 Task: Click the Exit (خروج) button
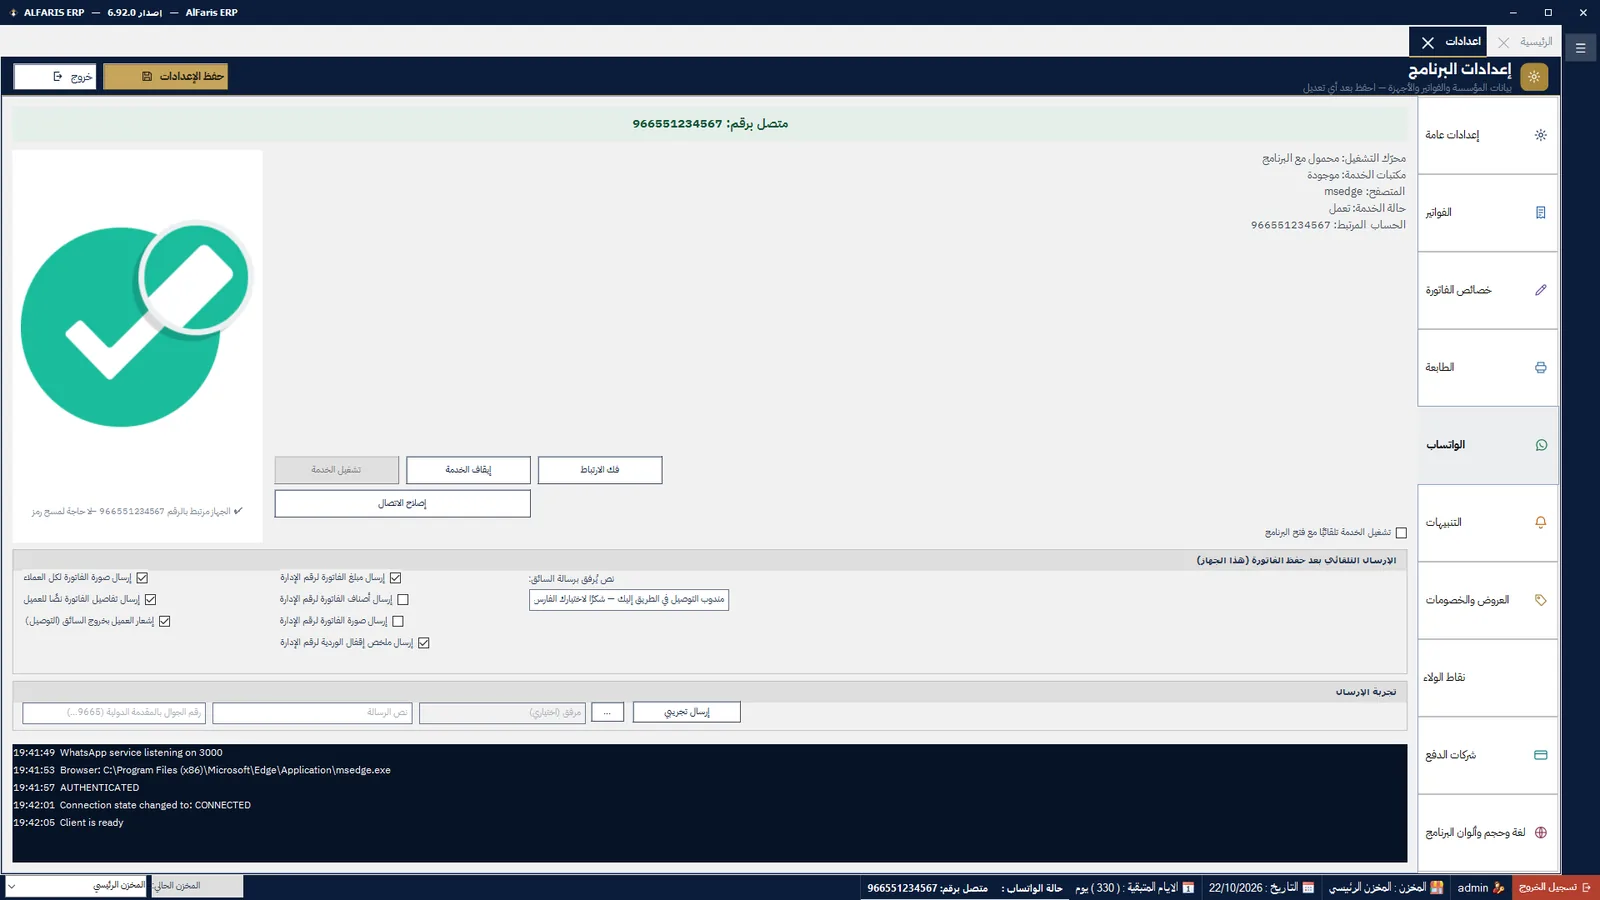pos(55,77)
